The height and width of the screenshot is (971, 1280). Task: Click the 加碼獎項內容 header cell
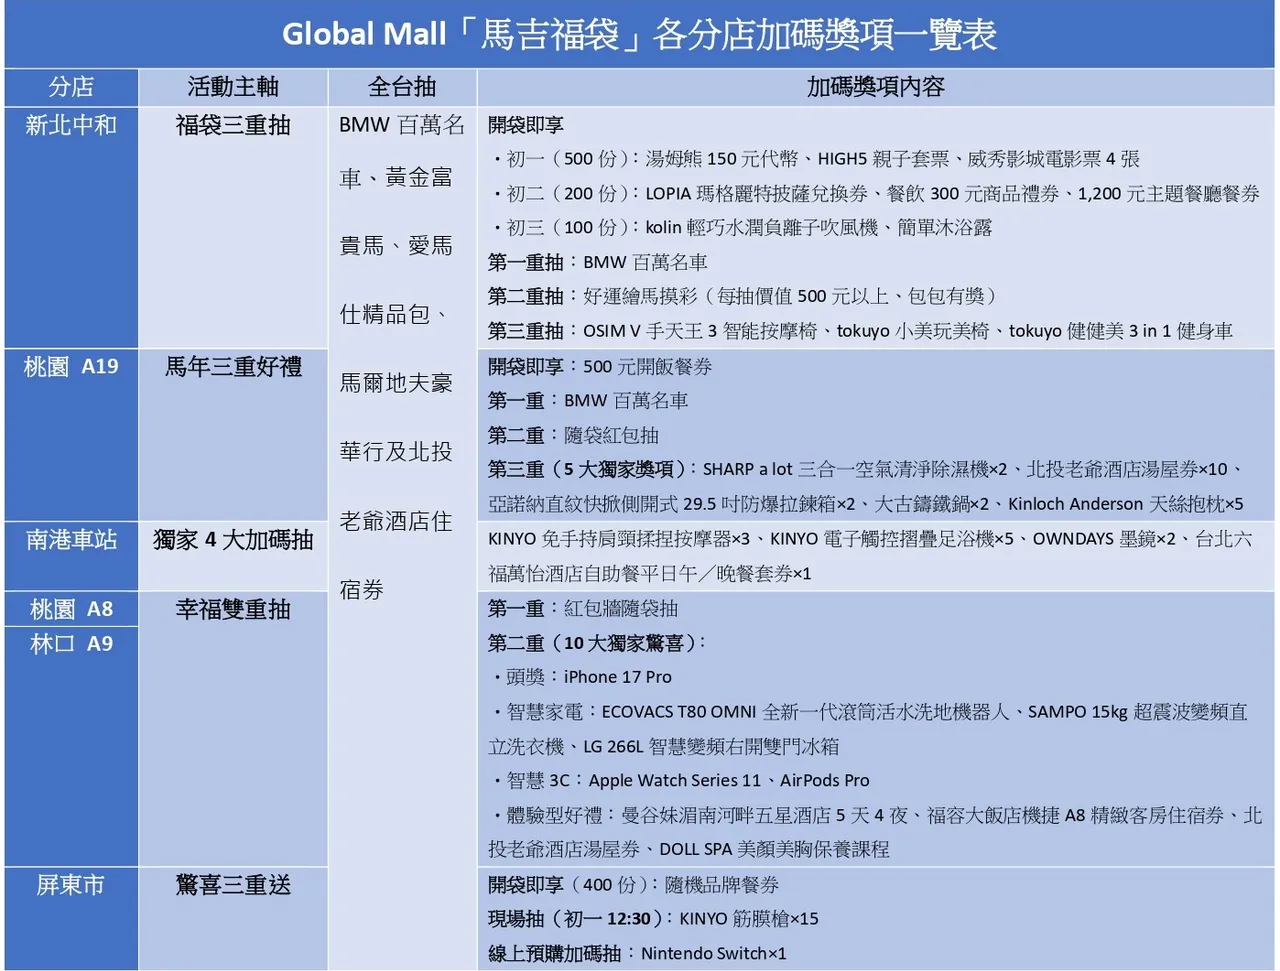pyautogui.click(x=875, y=87)
